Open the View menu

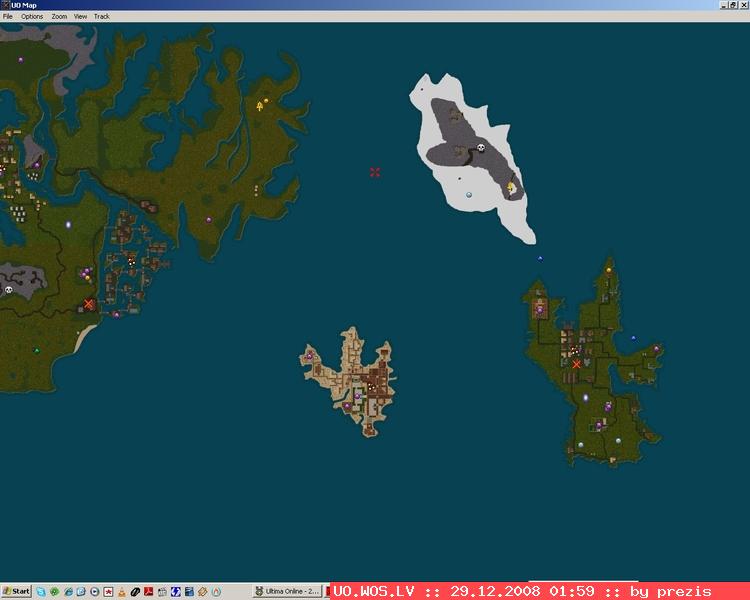pyautogui.click(x=80, y=16)
